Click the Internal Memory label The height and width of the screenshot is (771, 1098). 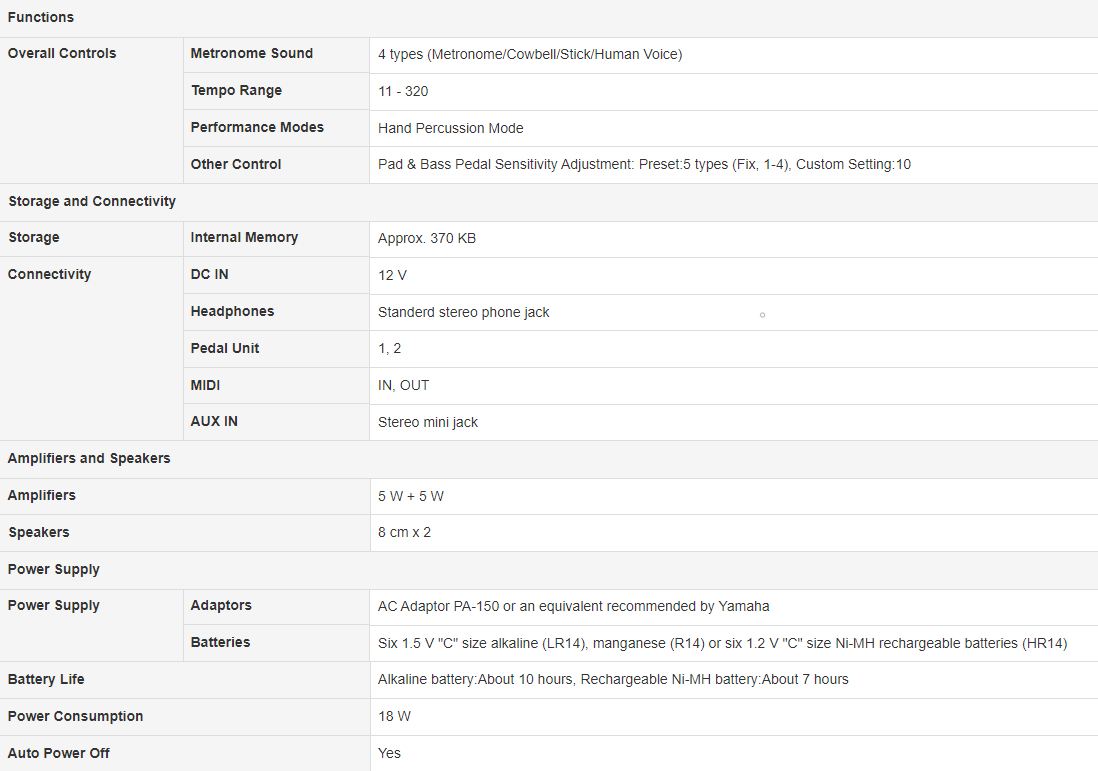click(244, 237)
